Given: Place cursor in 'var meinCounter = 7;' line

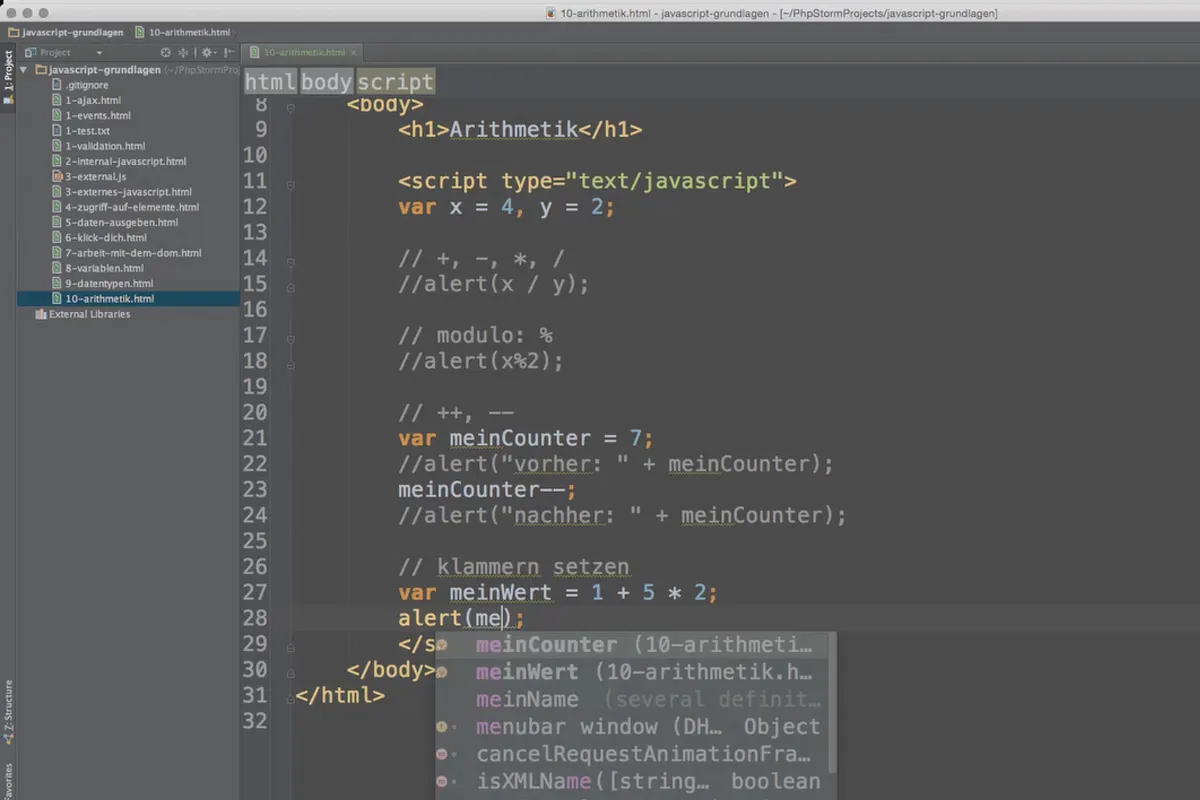Looking at the screenshot, I should [525, 438].
